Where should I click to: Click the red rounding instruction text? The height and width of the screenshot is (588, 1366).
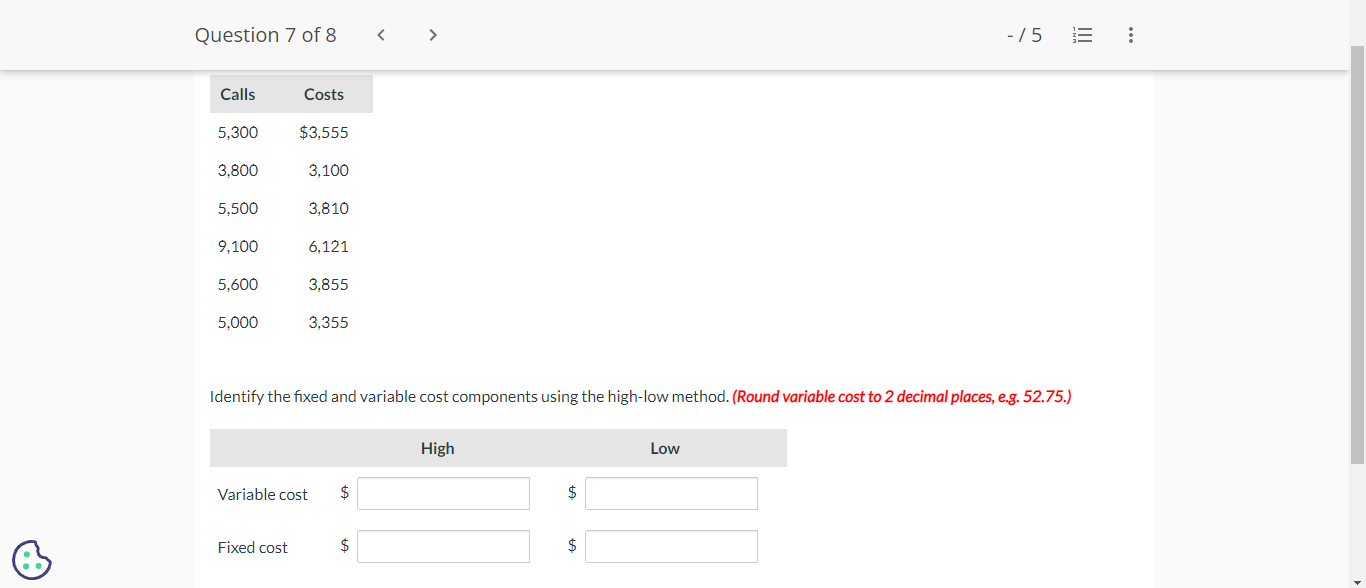[x=901, y=396]
